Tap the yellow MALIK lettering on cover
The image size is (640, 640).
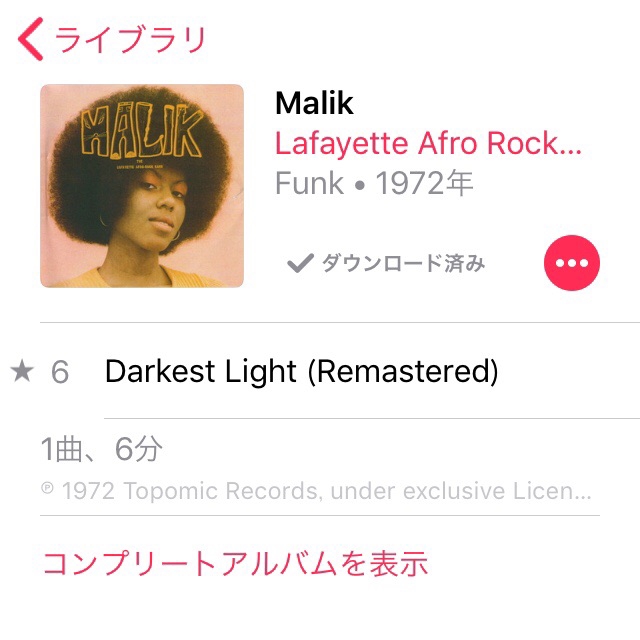tap(142, 131)
